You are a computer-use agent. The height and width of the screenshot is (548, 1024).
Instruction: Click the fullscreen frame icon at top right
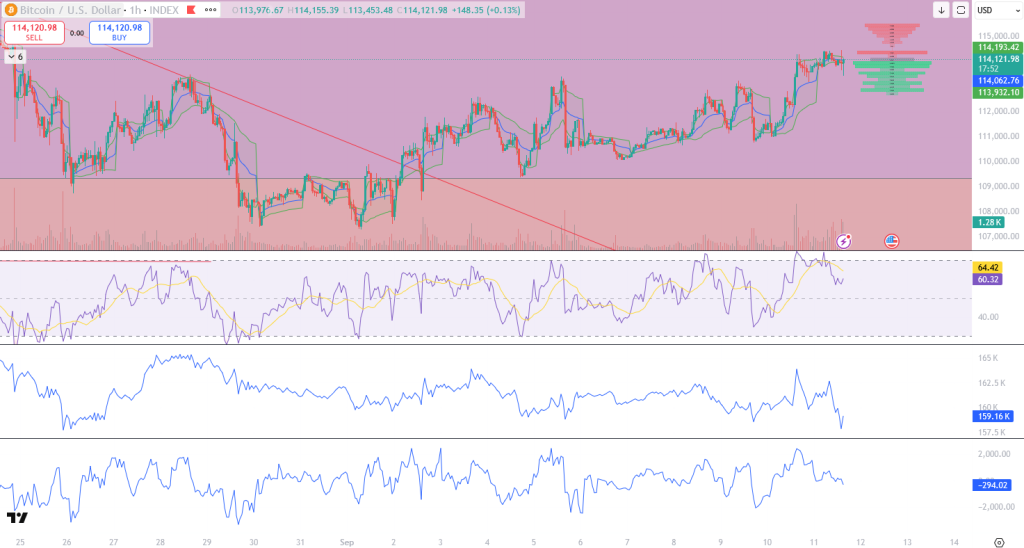961,10
